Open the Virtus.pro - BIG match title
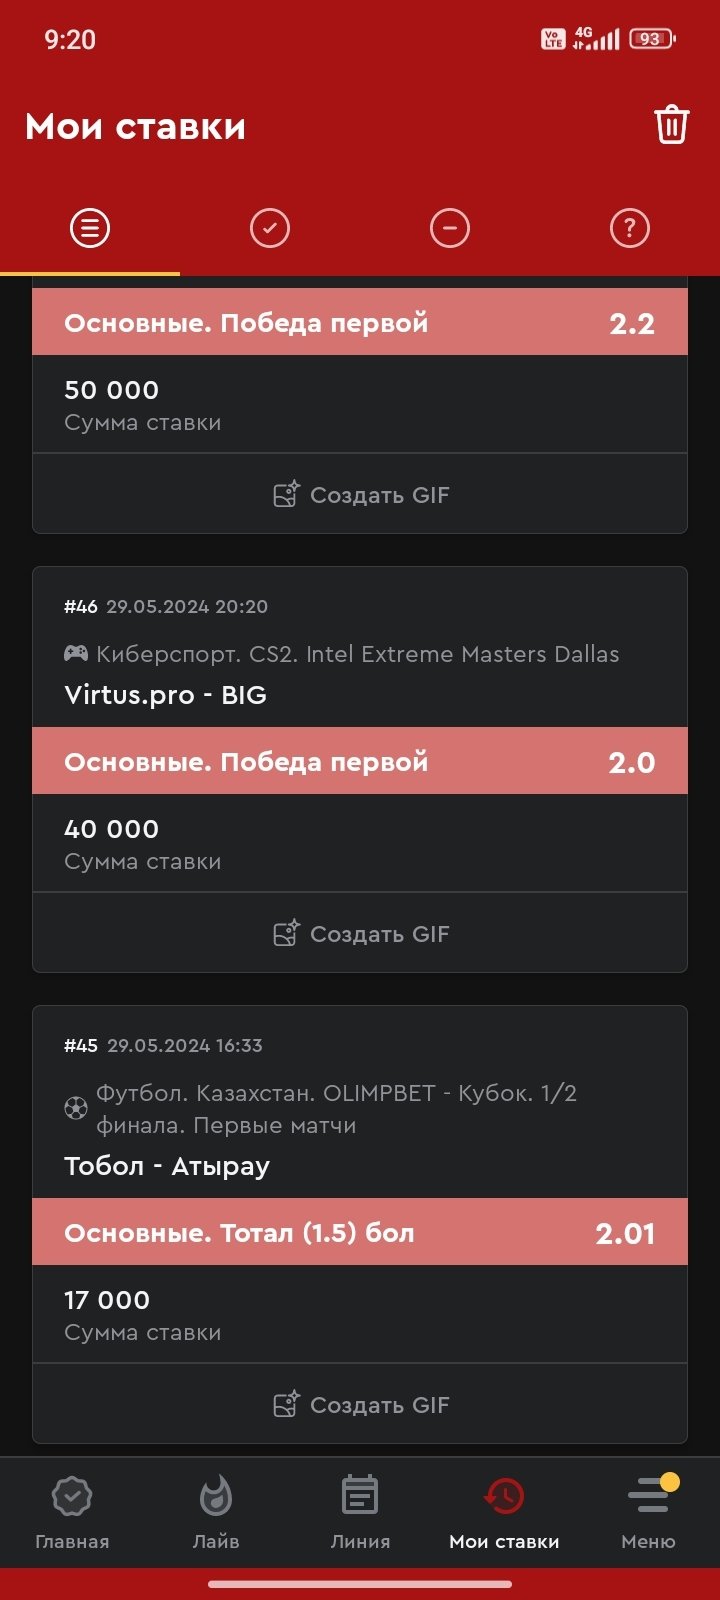The height and width of the screenshot is (1600, 720). click(166, 695)
